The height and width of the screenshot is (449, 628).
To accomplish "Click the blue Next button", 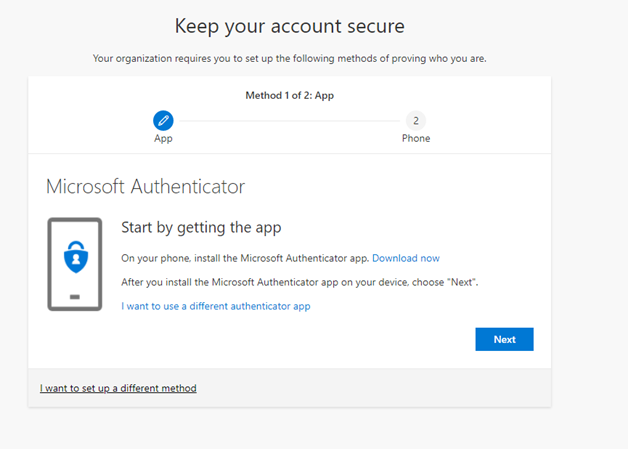I will (504, 339).
